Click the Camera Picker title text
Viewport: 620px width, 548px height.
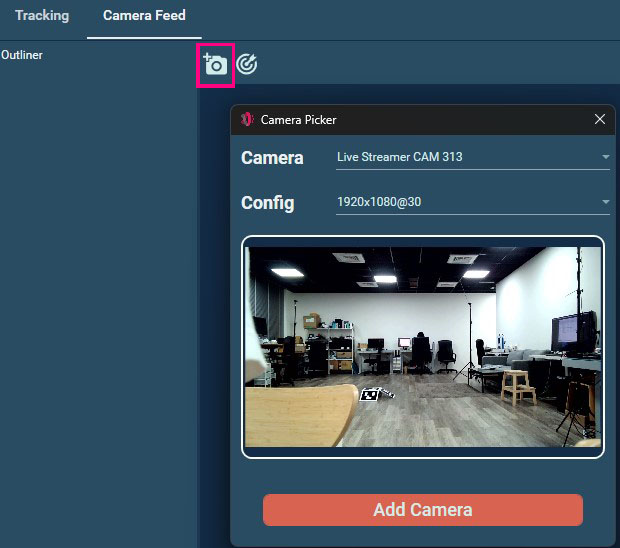pyautogui.click(x=298, y=120)
